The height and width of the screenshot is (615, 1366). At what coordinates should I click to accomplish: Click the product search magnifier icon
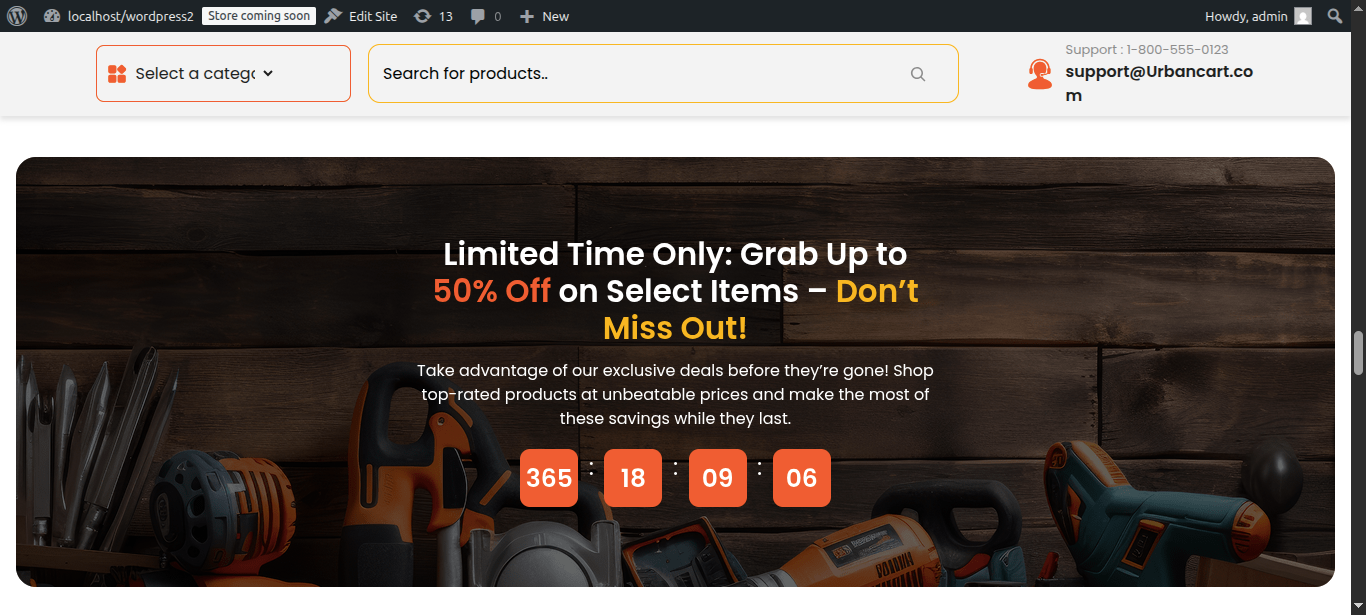tap(918, 74)
